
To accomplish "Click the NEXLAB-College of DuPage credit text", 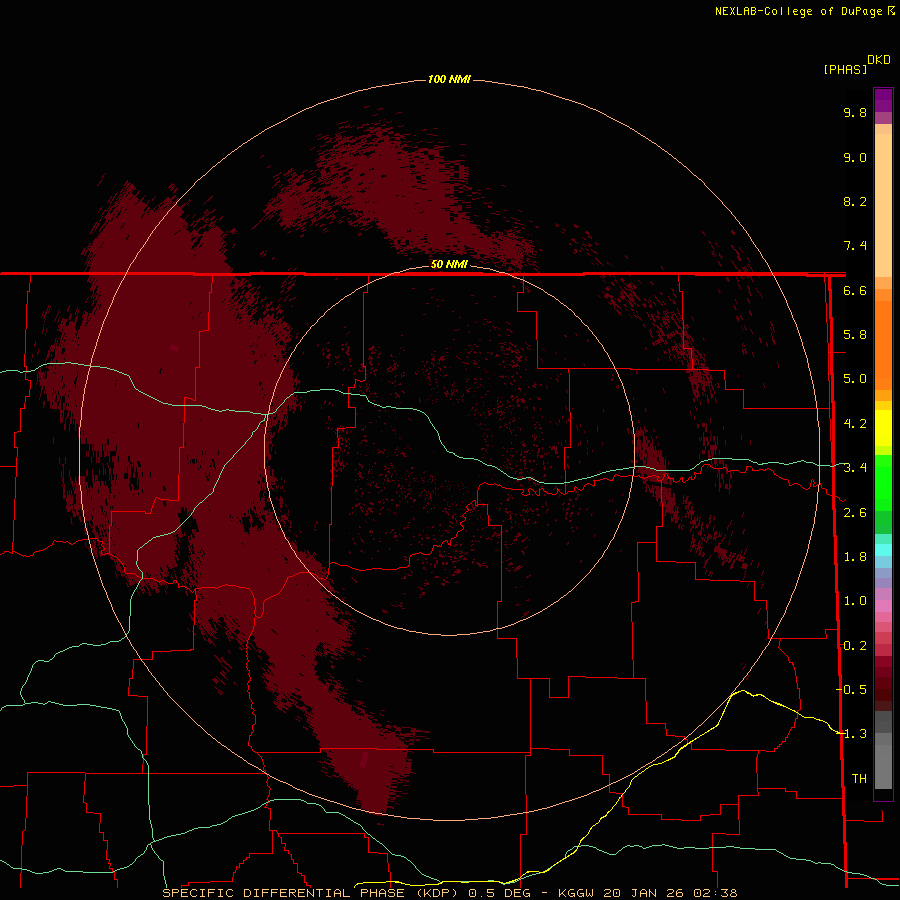I will tap(799, 11).
